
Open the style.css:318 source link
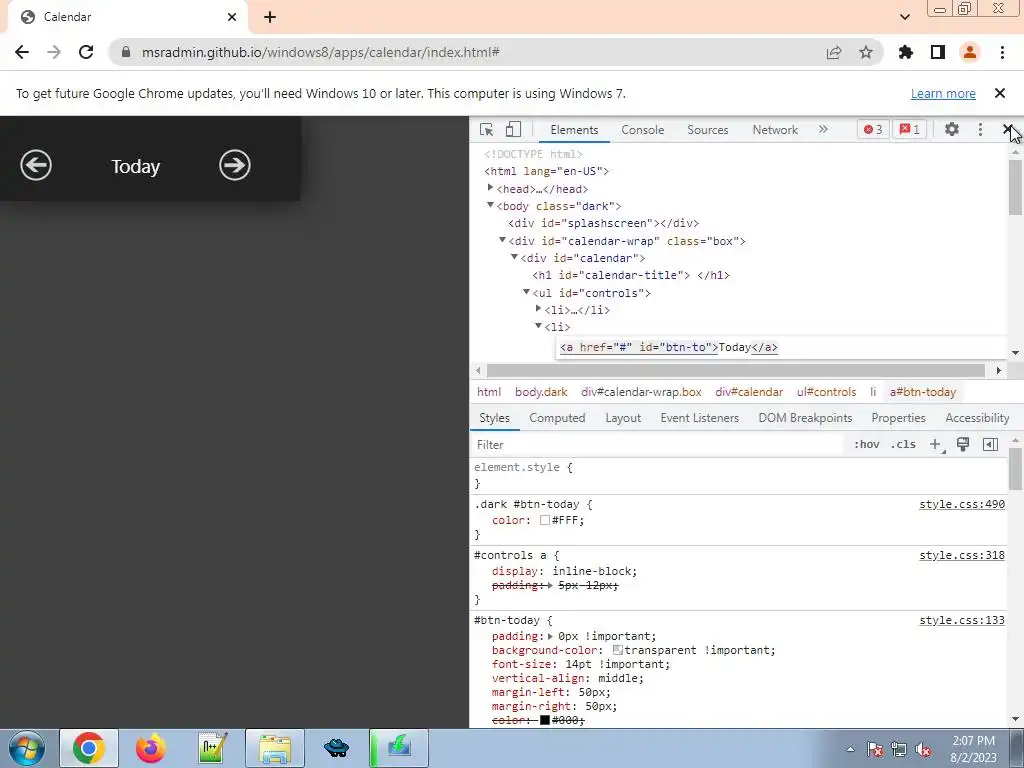[962, 555]
